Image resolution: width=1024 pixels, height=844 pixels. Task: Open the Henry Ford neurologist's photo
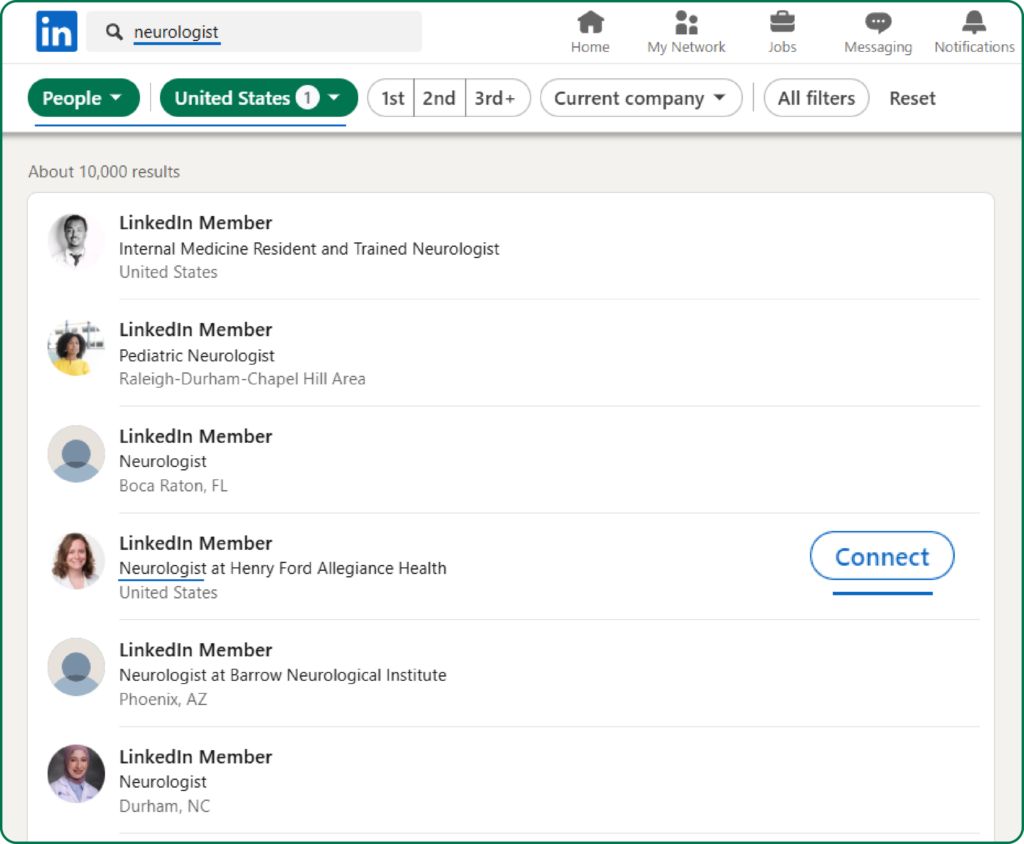(76, 560)
